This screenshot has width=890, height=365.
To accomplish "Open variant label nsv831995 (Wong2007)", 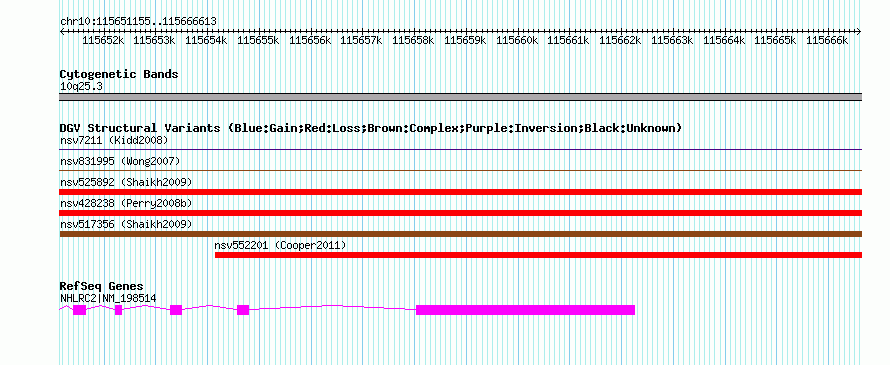I will point(120,161).
